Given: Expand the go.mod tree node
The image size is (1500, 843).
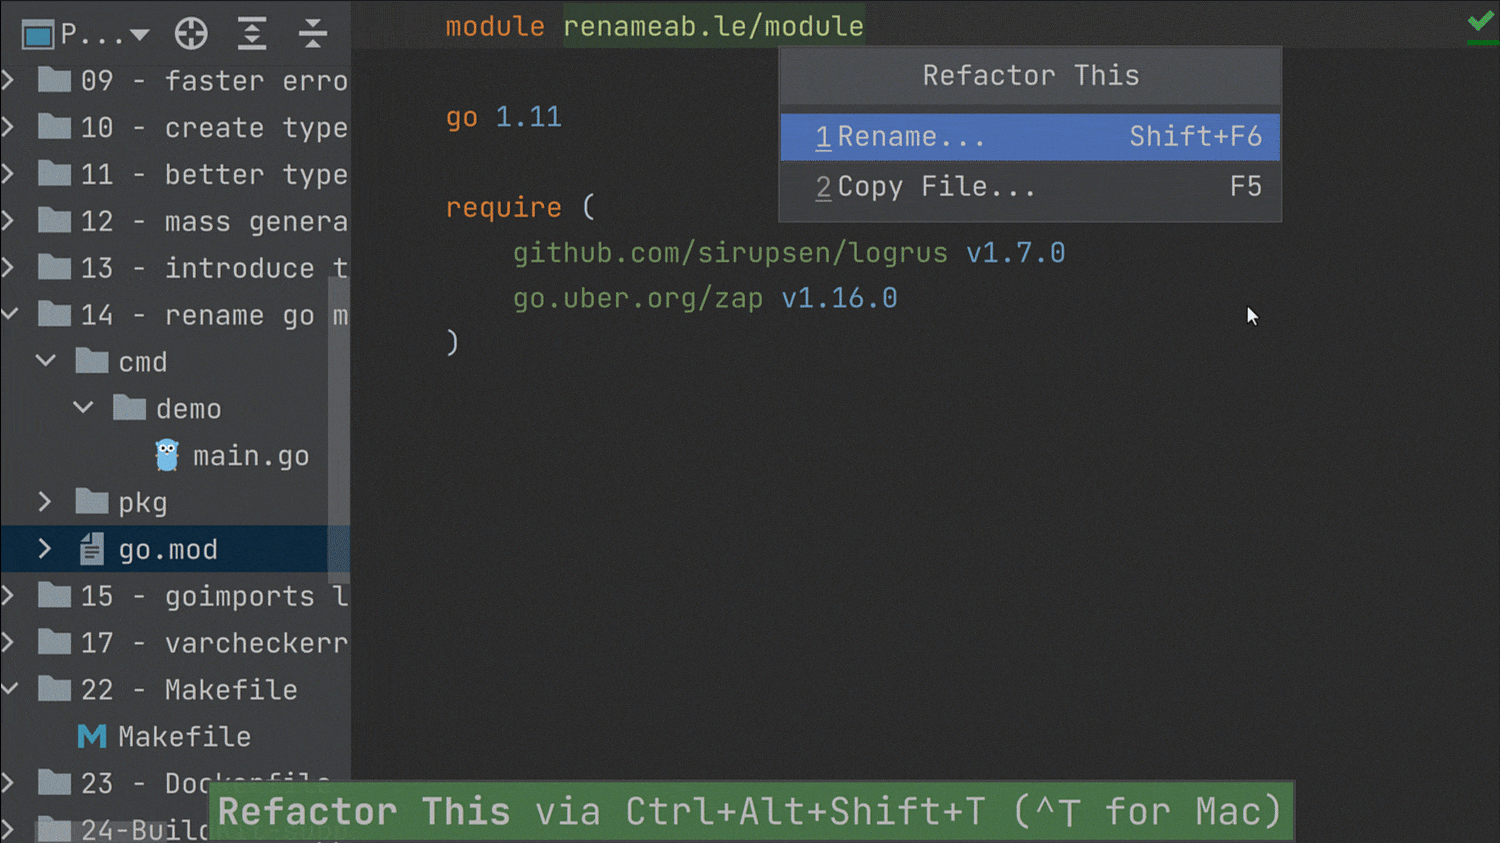Looking at the screenshot, I should (x=45, y=549).
